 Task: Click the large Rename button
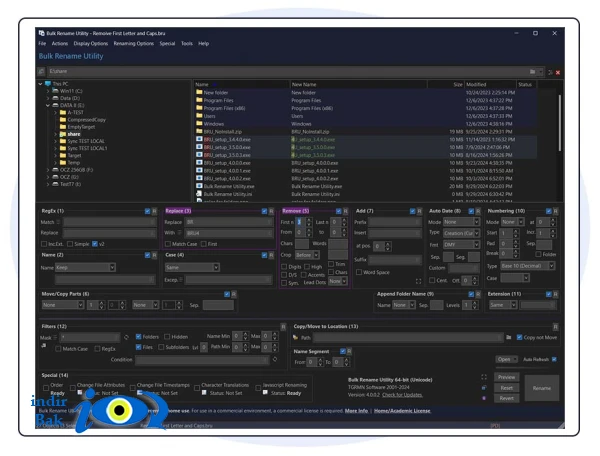point(541,388)
